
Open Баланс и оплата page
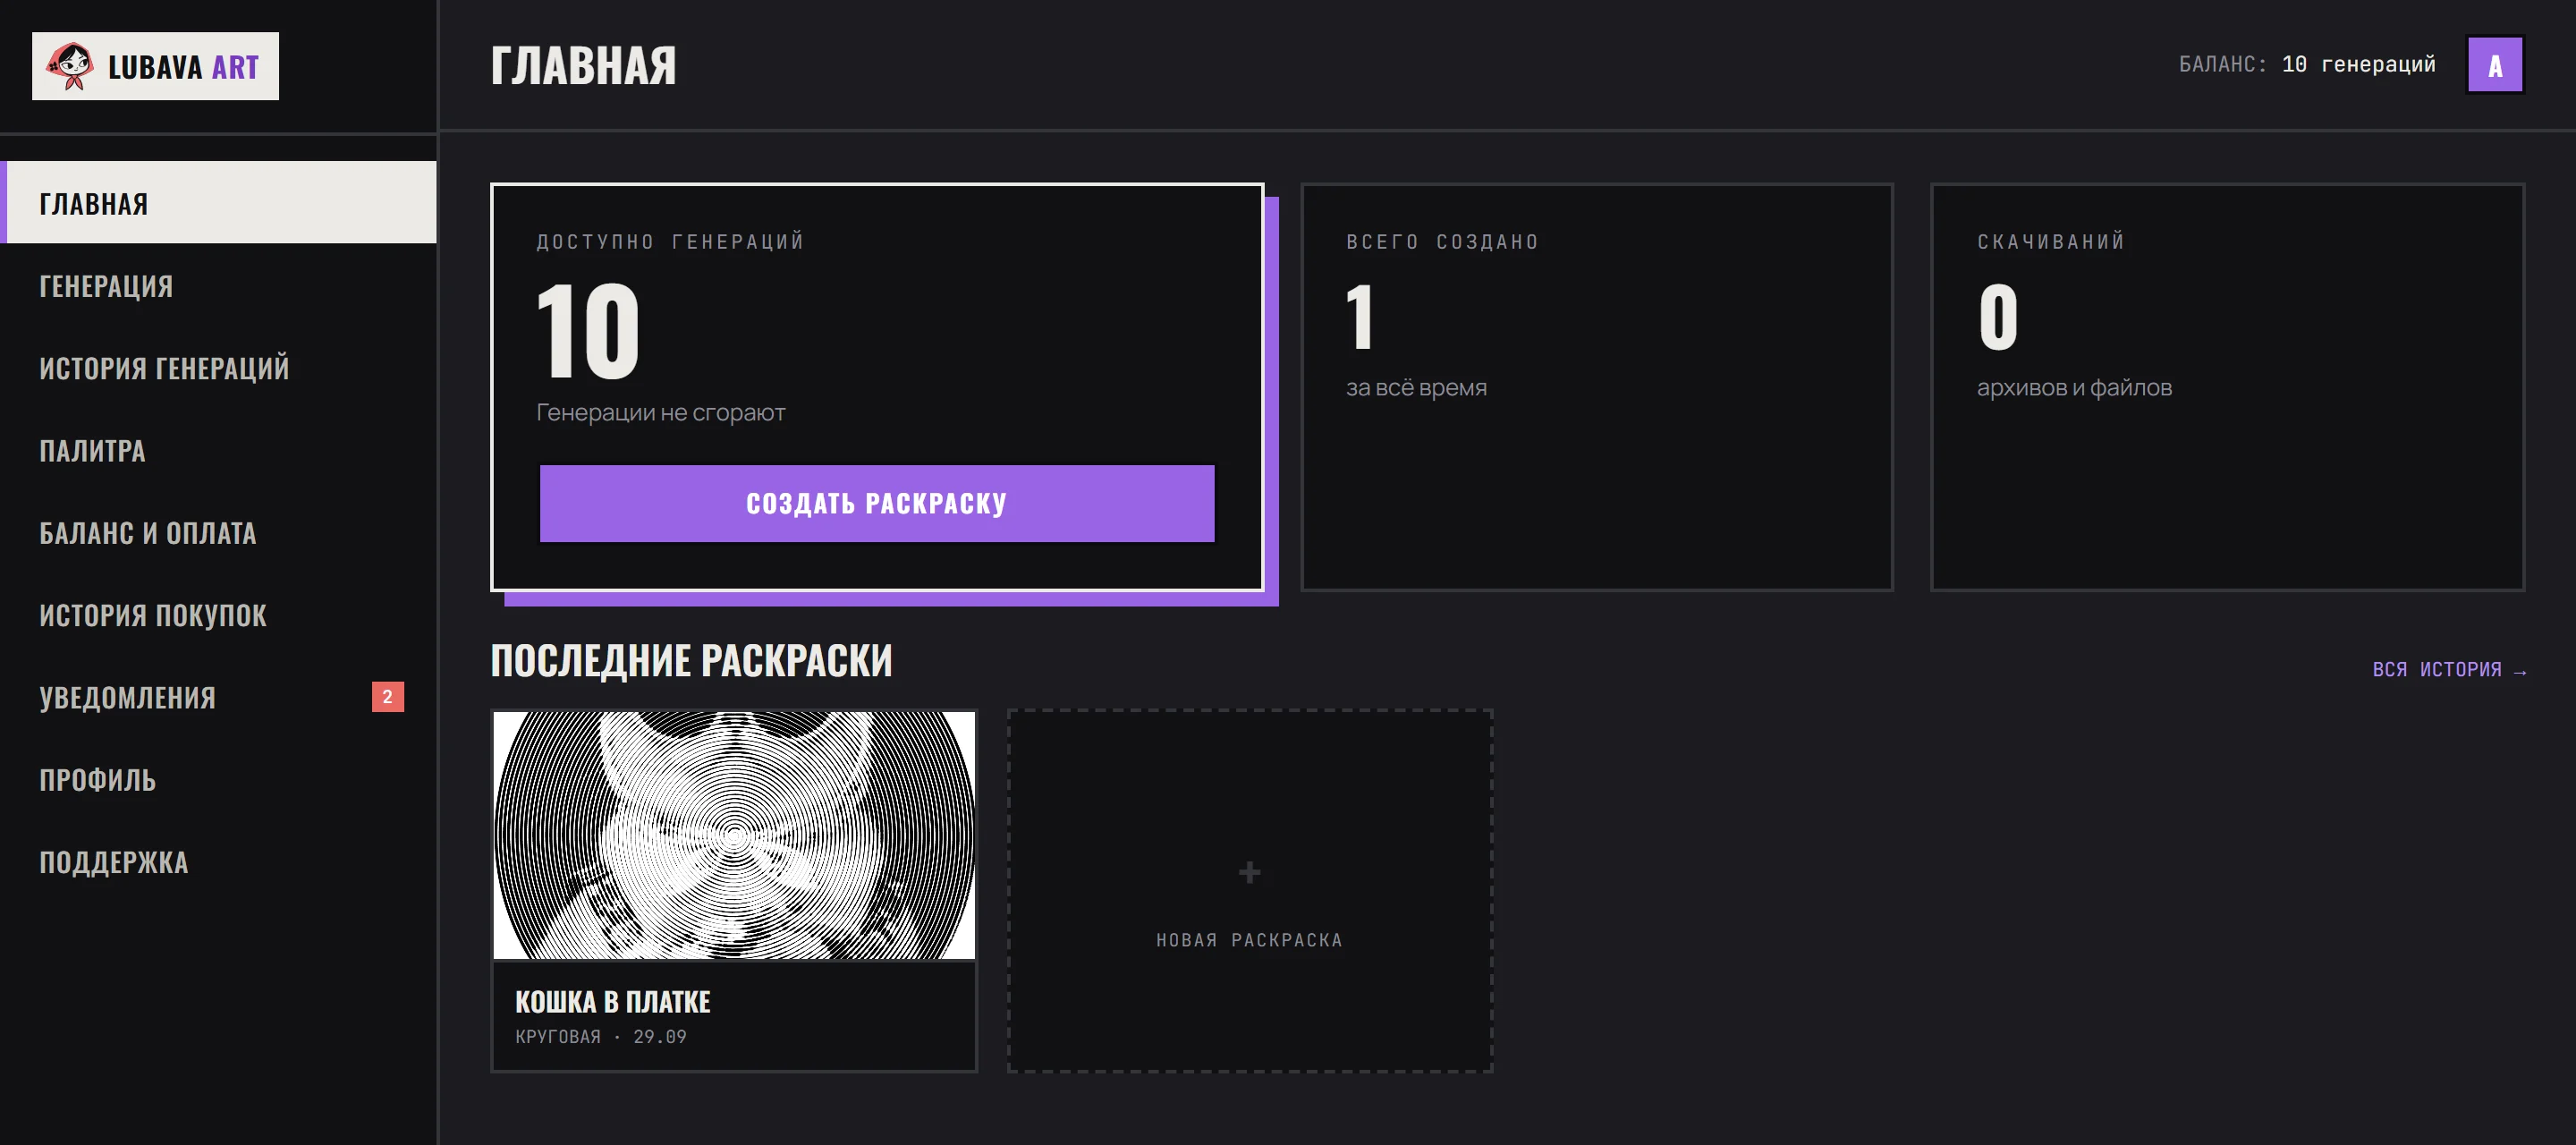tap(218, 532)
